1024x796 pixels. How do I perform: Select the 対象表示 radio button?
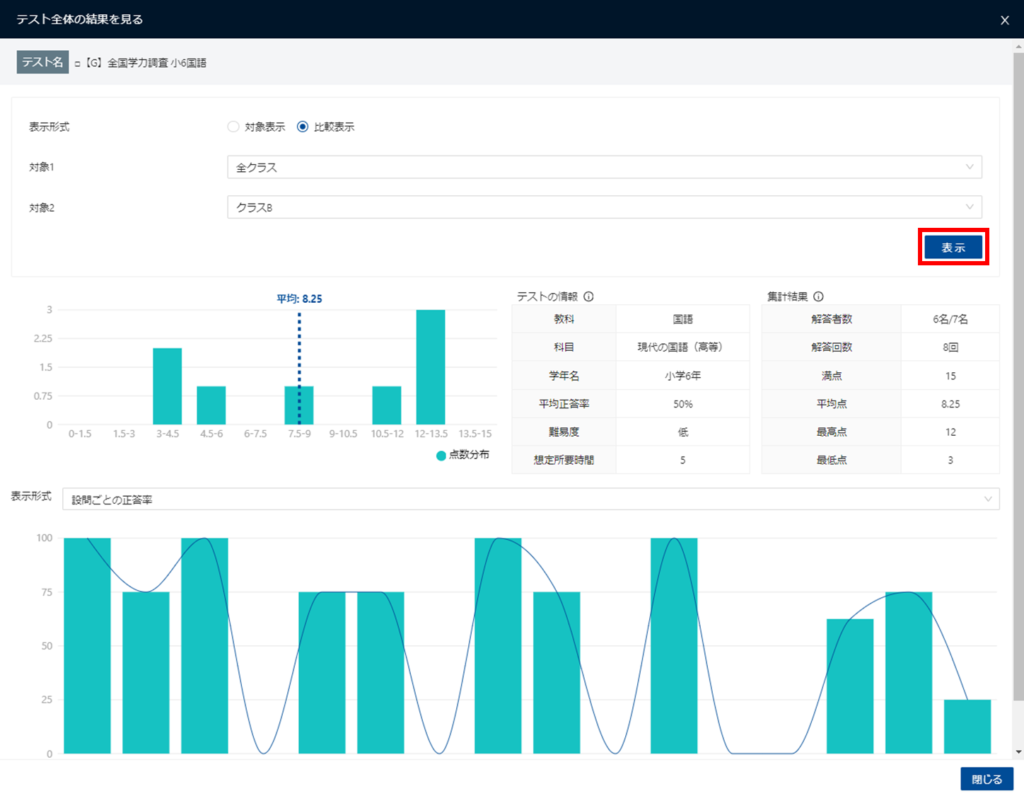pos(233,127)
